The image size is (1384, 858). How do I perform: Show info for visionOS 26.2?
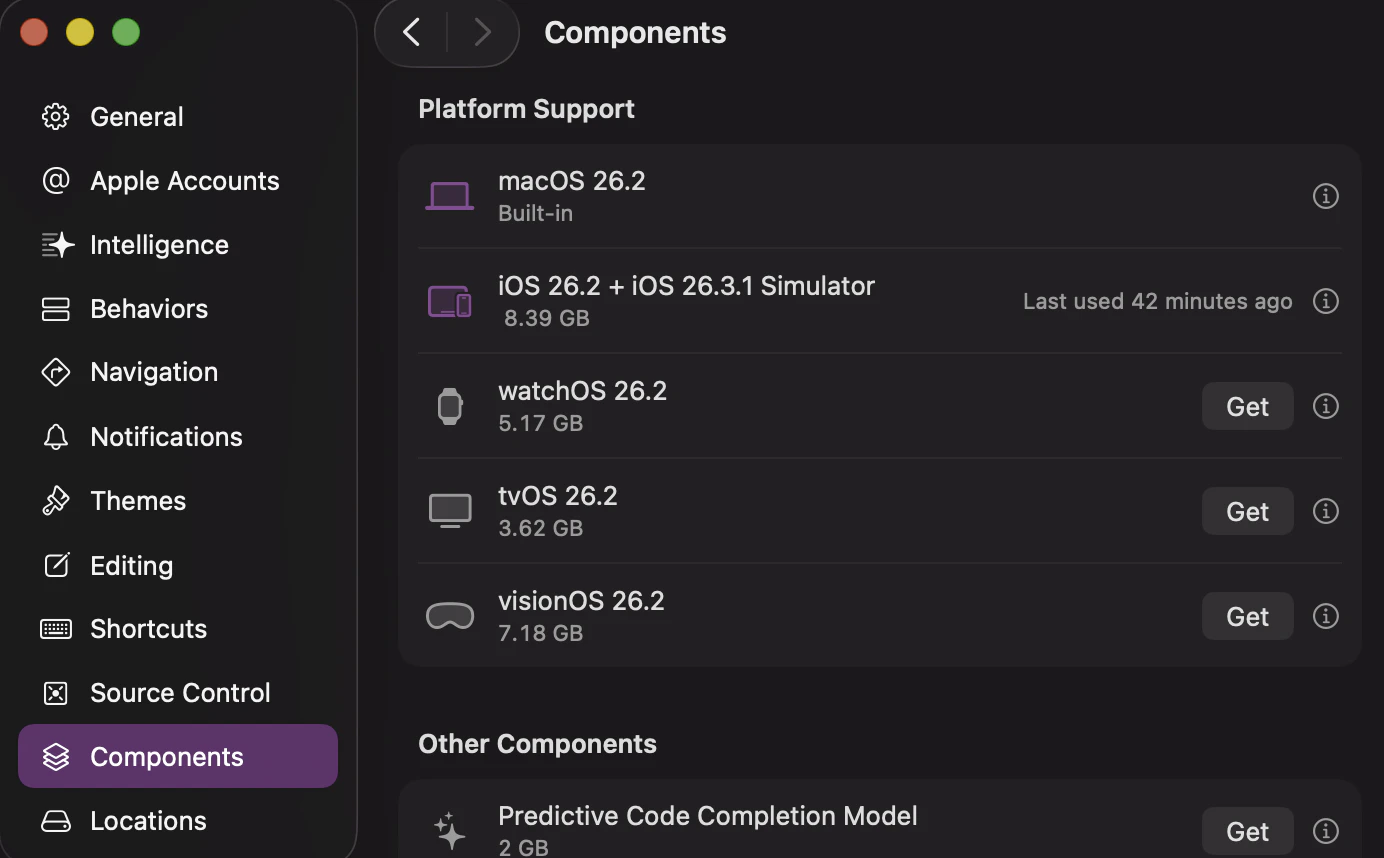[x=1326, y=616]
